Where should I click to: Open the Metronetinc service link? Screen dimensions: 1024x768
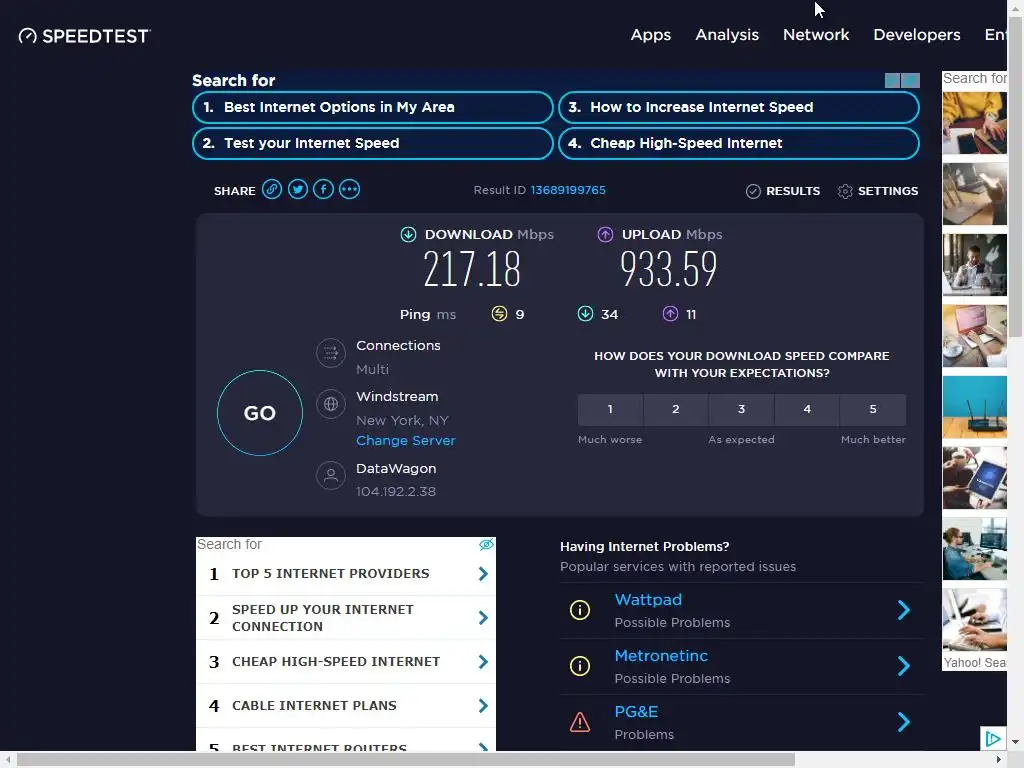pos(662,656)
